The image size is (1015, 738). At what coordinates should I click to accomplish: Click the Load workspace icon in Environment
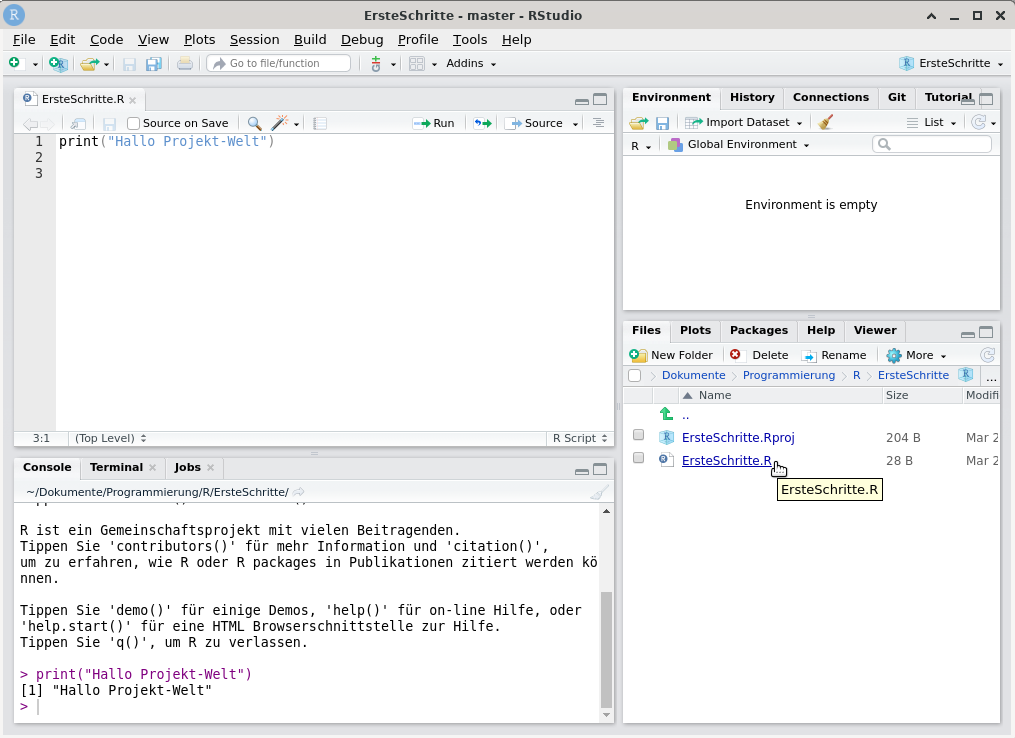(x=638, y=122)
